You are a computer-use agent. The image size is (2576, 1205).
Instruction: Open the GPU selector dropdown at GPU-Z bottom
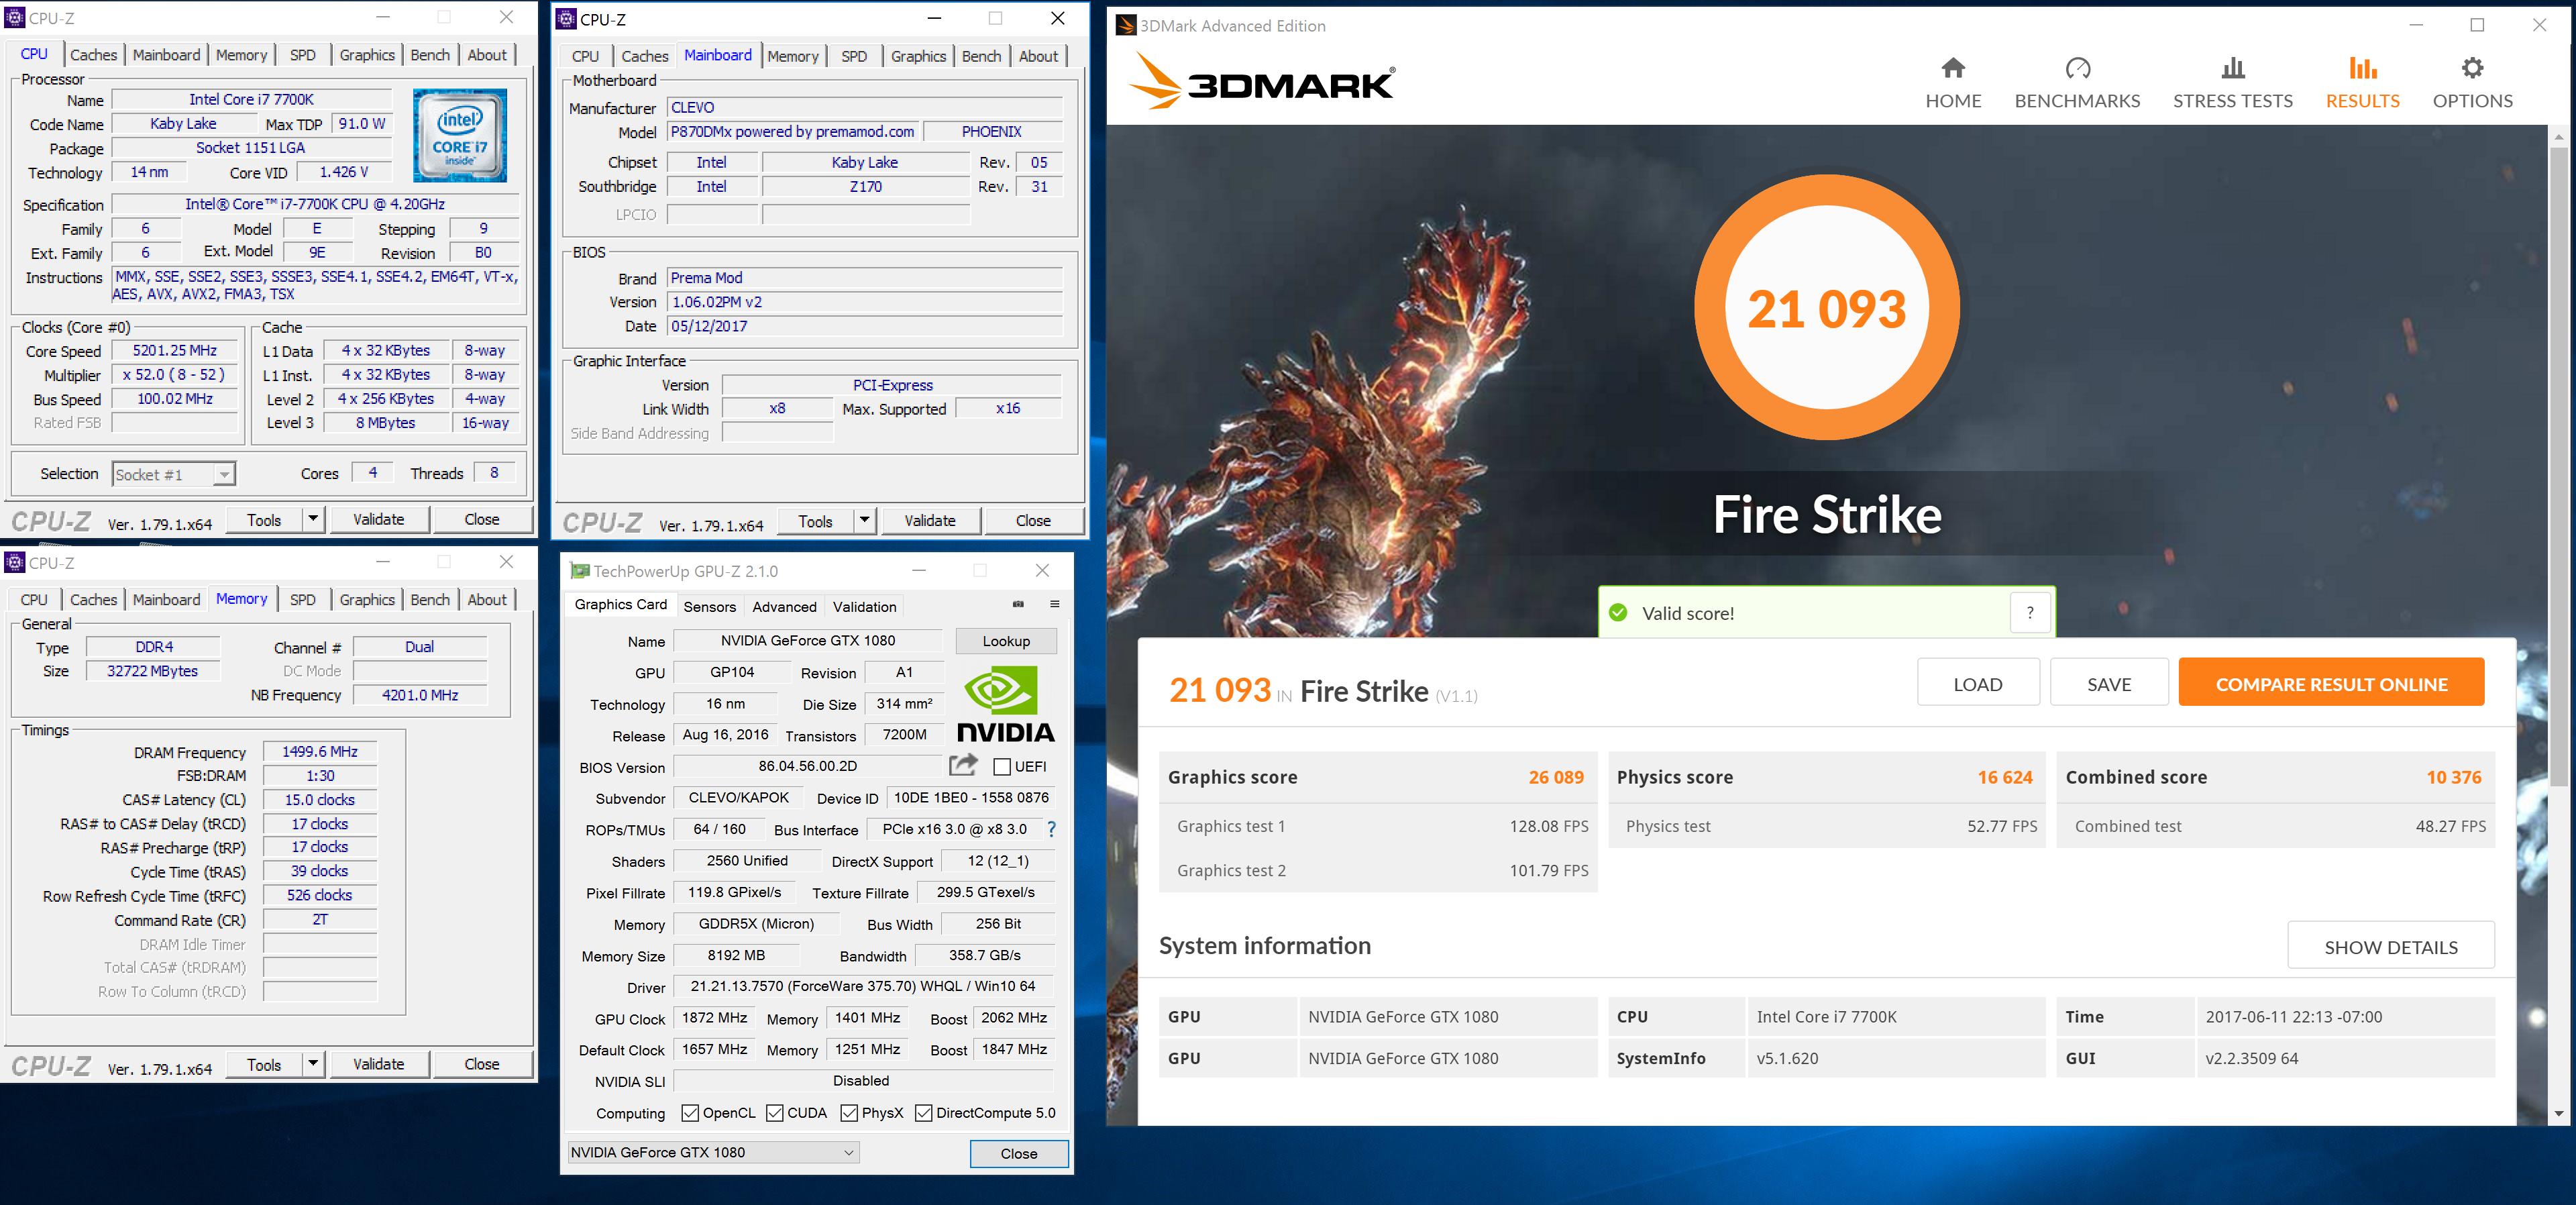848,1152
